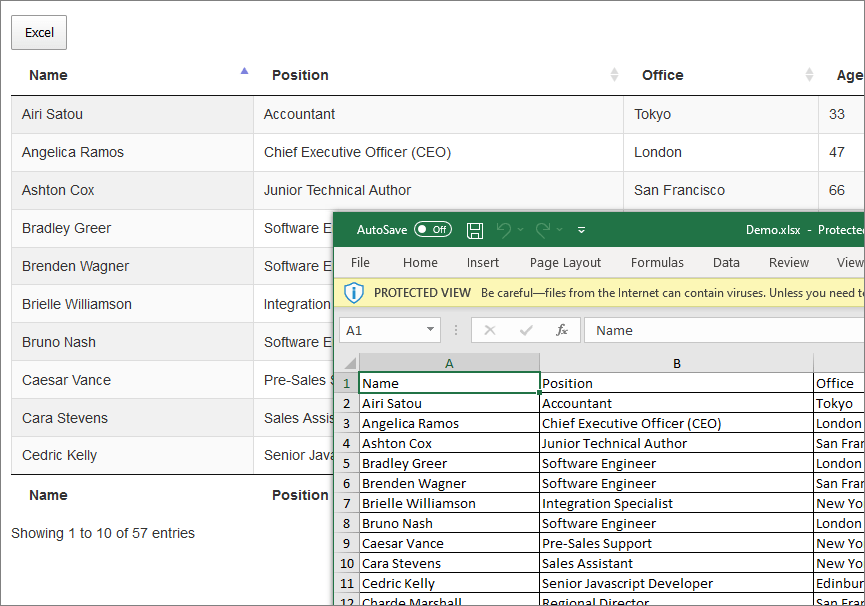Click the Enter checkmark icon near the formula bar
Image resolution: width=865 pixels, height=606 pixels.
tap(525, 329)
